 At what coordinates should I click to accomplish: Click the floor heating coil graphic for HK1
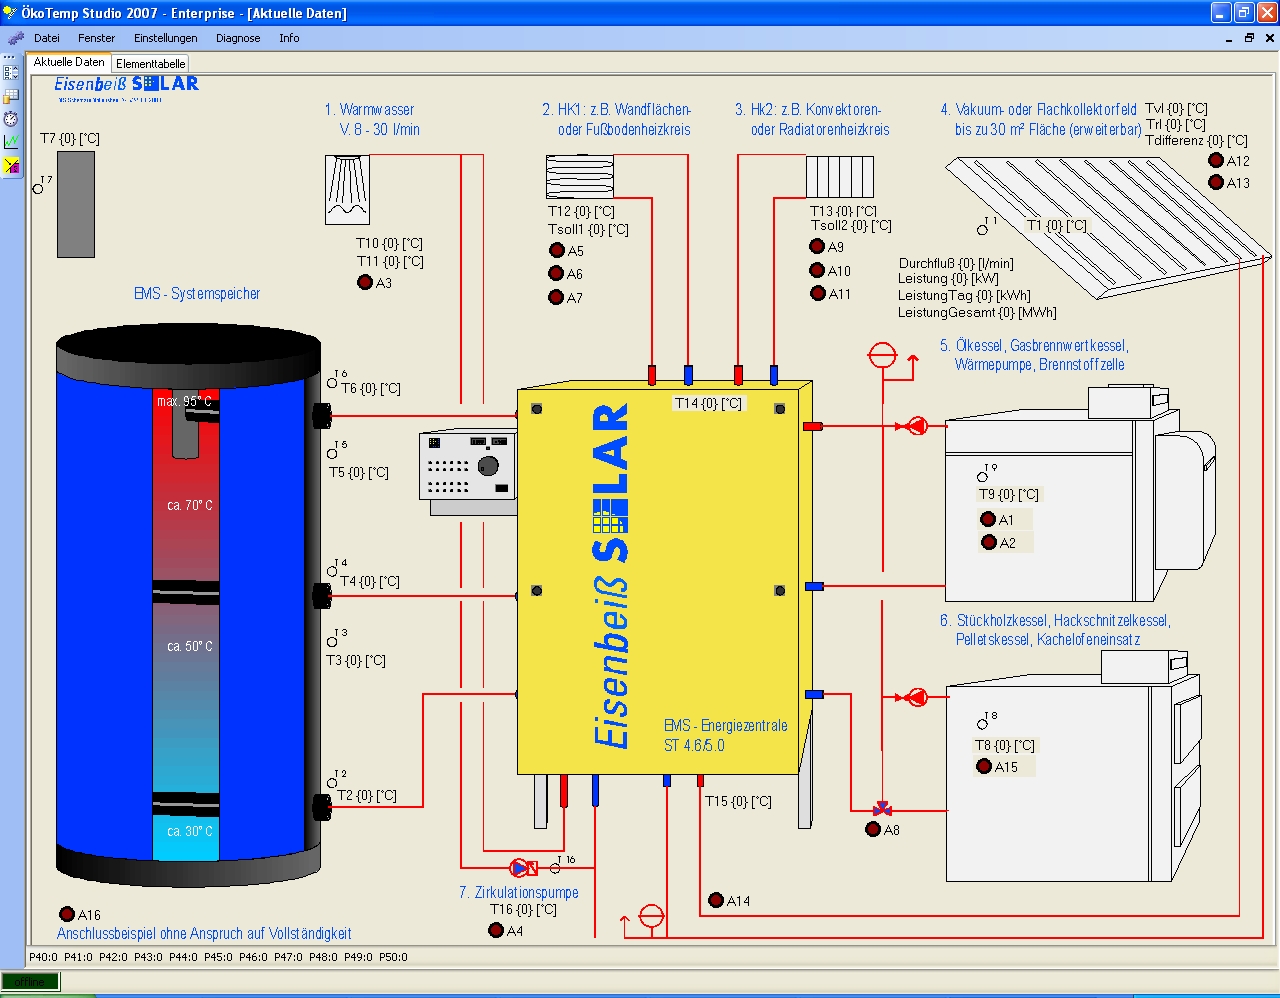[x=580, y=176]
